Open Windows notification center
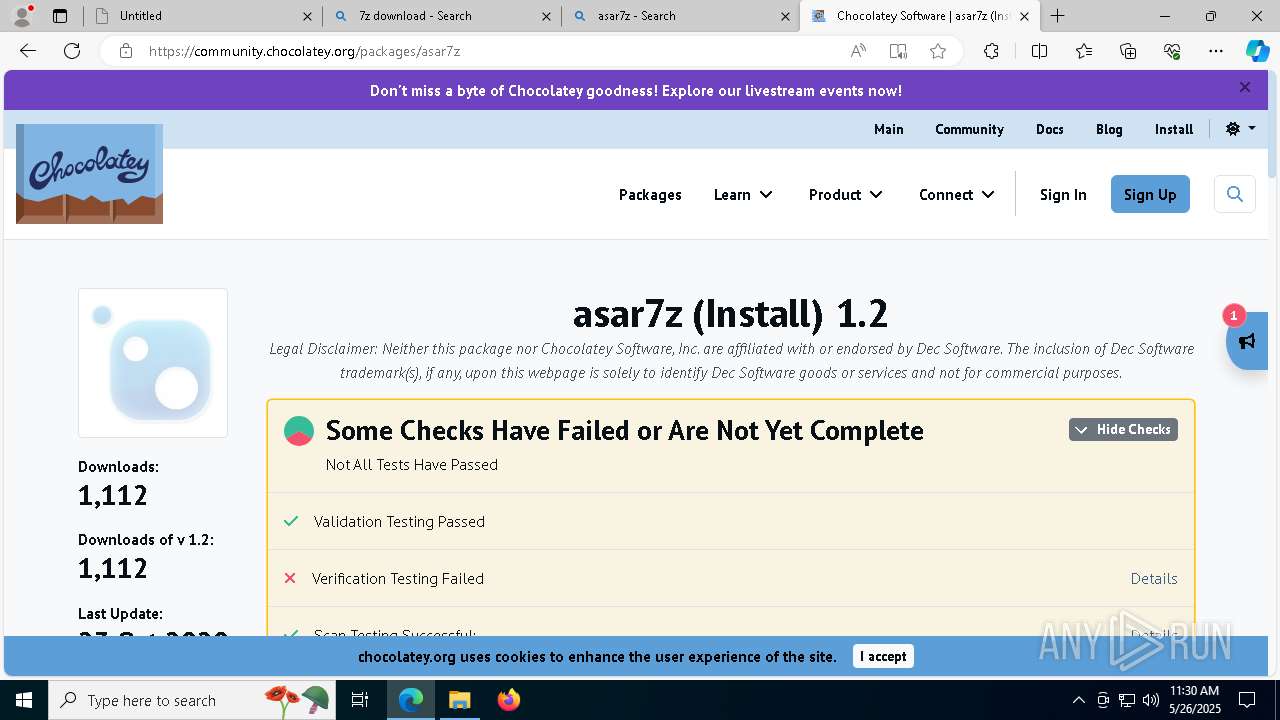Viewport: 1280px width, 720px height. click(1247, 700)
